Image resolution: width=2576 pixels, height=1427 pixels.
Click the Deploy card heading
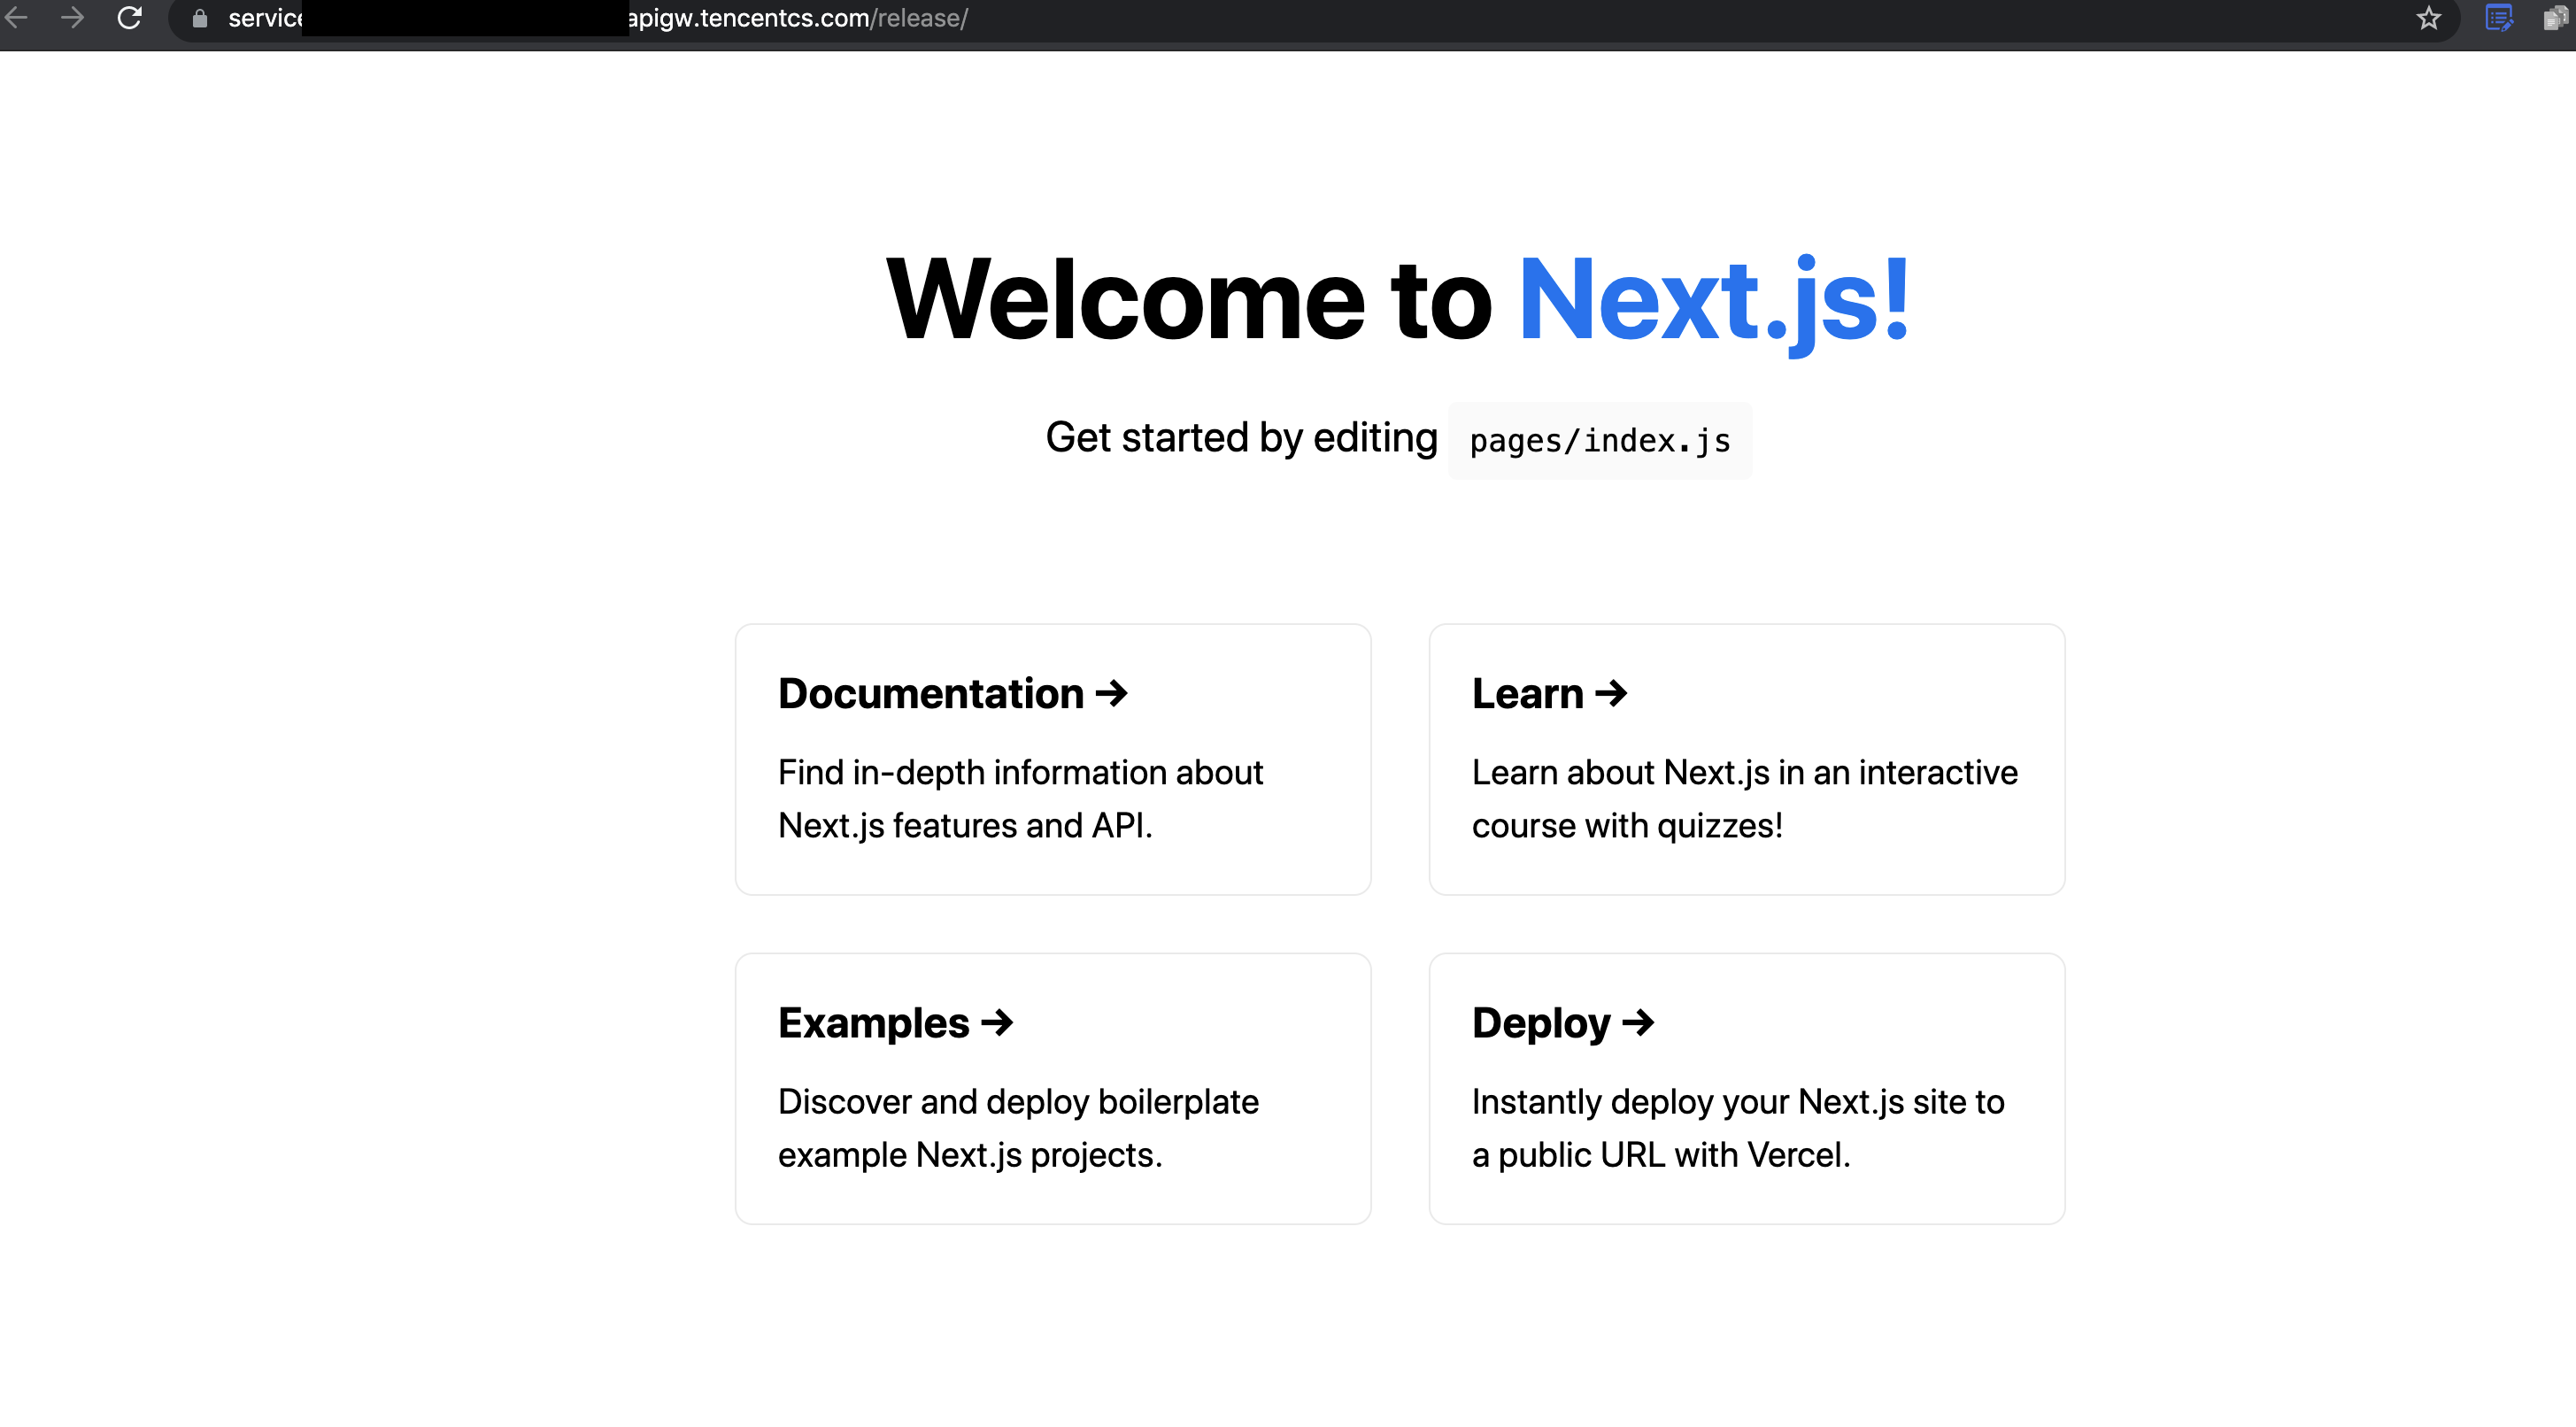pyautogui.click(x=1540, y=1022)
